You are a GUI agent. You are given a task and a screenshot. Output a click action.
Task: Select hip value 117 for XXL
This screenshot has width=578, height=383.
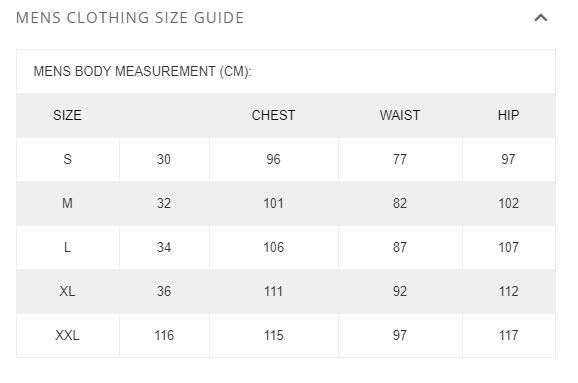click(508, 335)
